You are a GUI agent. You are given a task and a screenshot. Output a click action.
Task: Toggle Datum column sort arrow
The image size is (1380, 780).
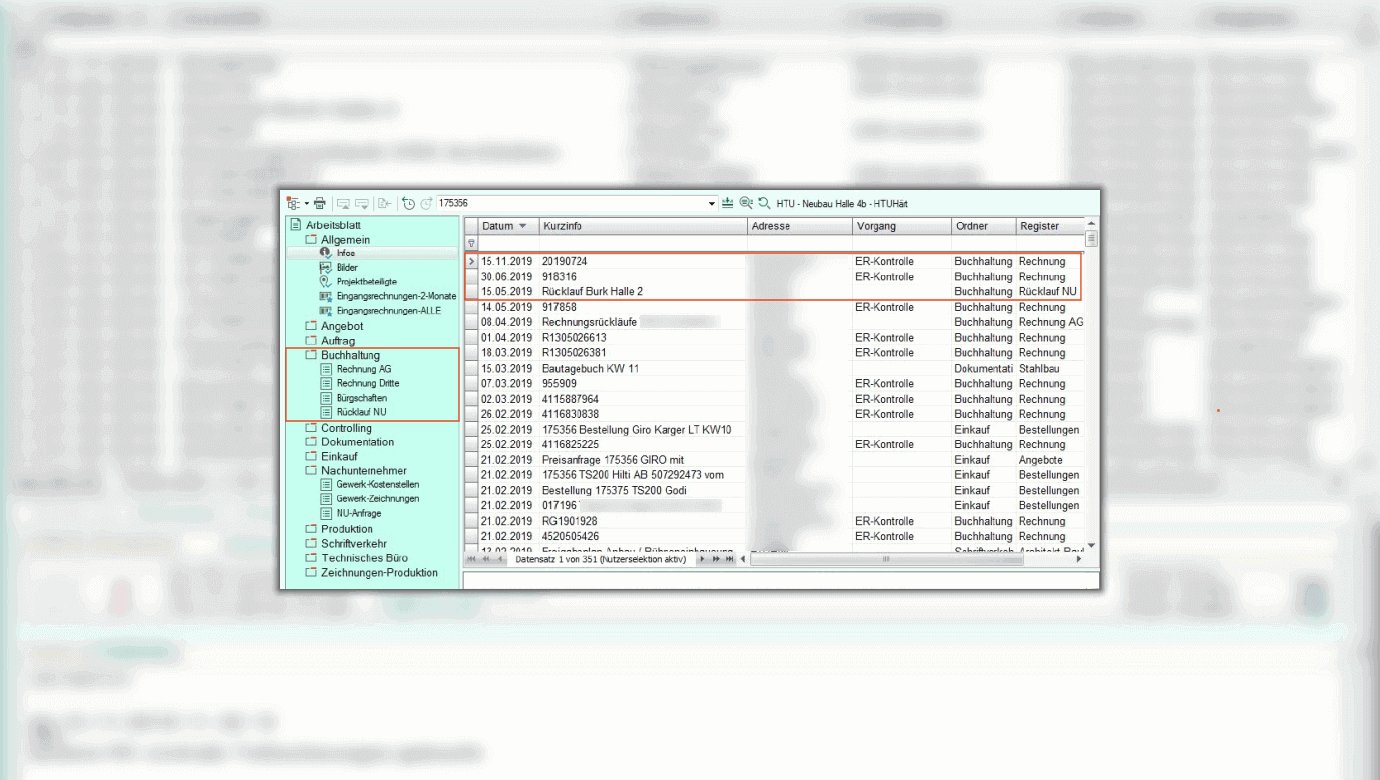click(522, 226)
